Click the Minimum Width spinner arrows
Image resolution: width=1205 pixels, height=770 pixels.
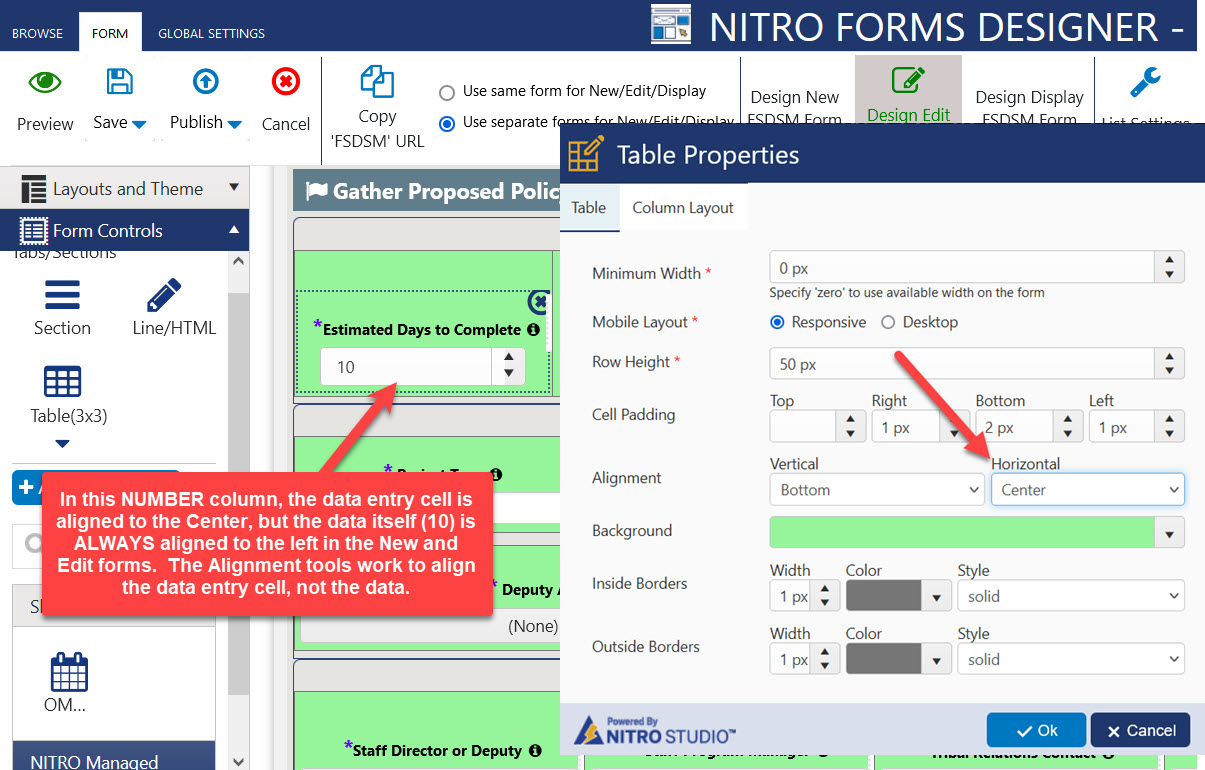coord(1169,268)
